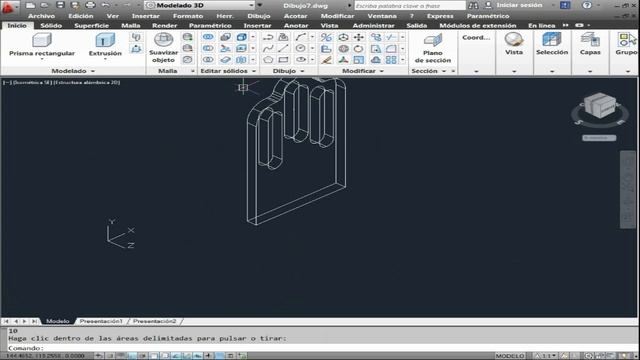The width and height of the screenshot is (640, 360).
Task: Select the Move tool in Modificar panel
Action: click(x=358, y=37)
